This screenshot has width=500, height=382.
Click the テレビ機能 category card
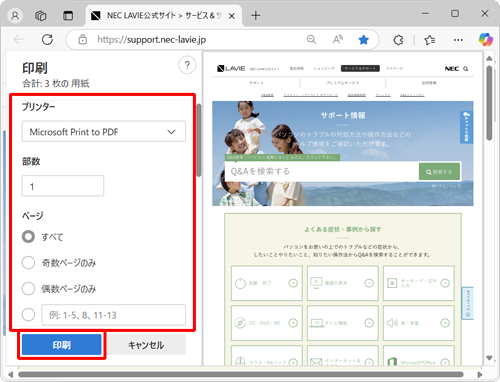click(343, 323)
